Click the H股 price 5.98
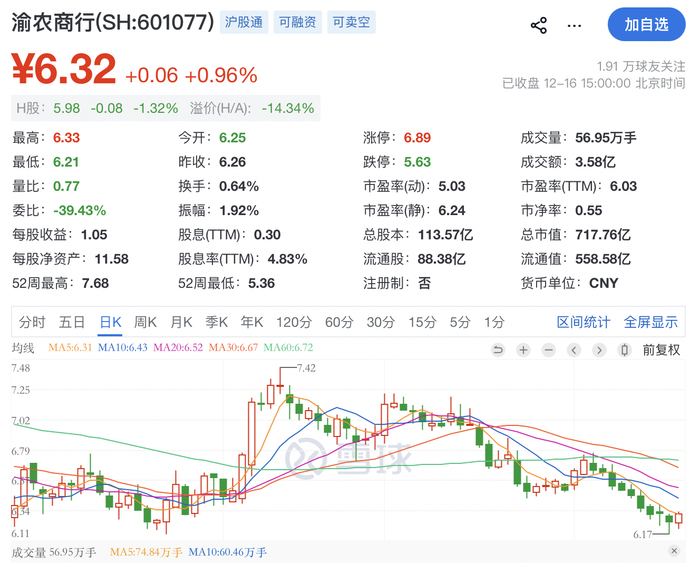Image resolution: width=700 pixels, height=563 pixels. [x=67, y=108]
